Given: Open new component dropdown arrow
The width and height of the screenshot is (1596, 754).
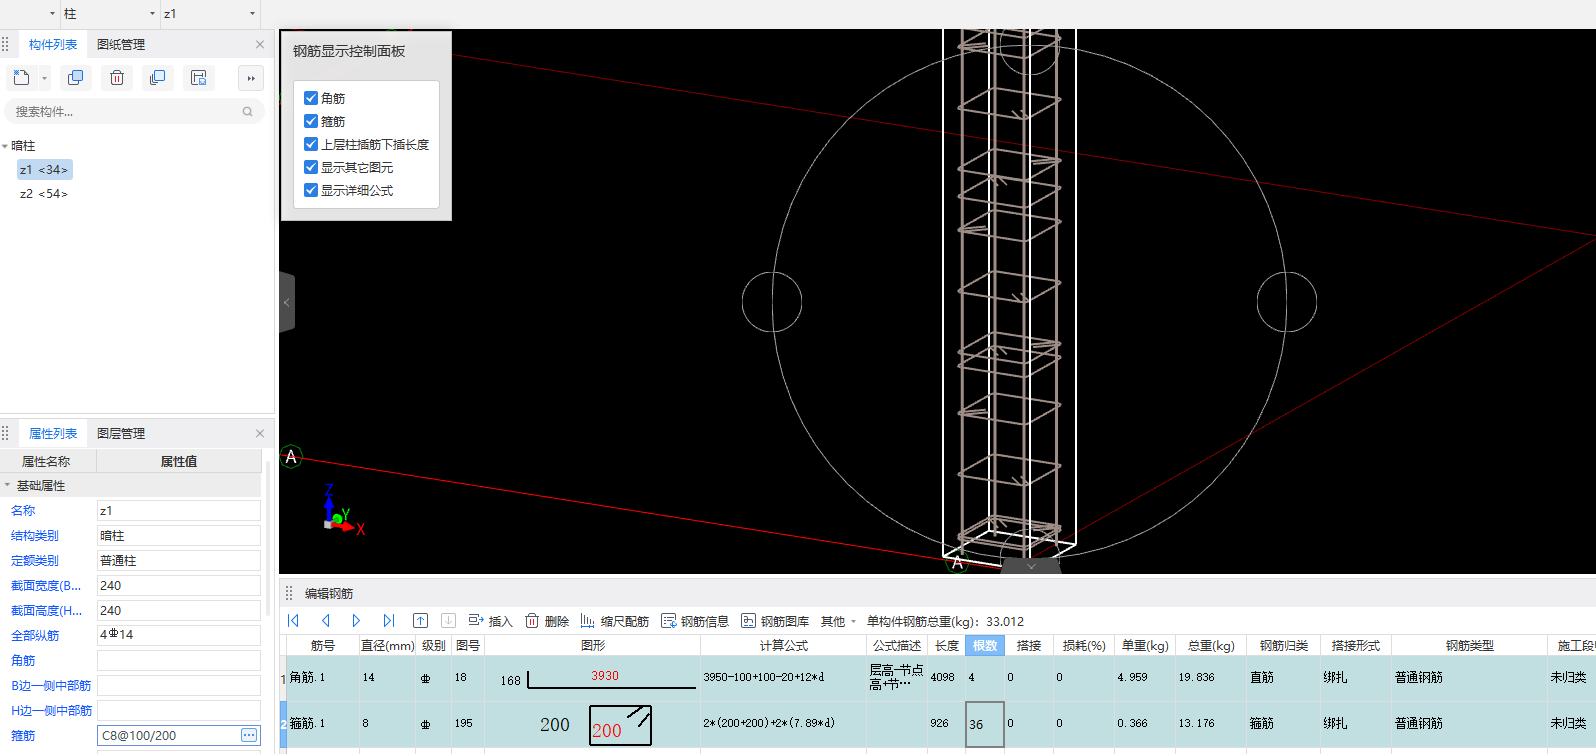Looking at the screenshot, I should [x=44, y=78].
